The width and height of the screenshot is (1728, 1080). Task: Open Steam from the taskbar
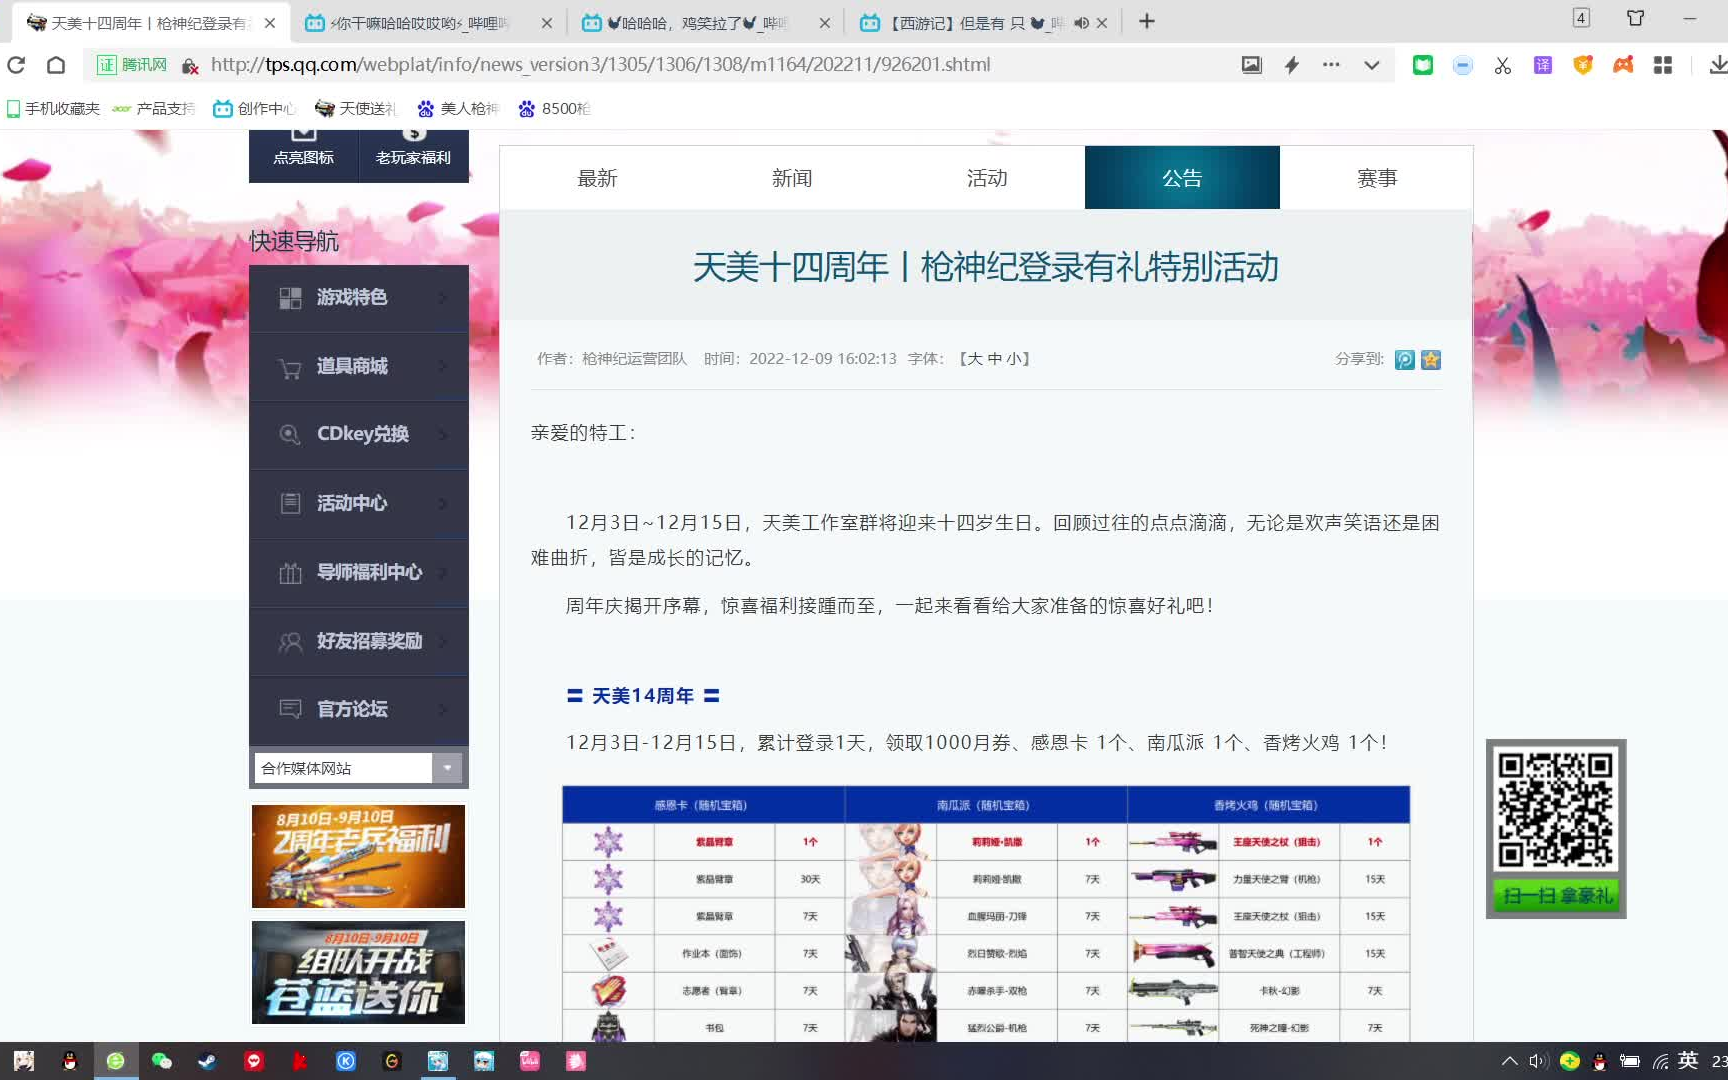click(x=208, y=1061)
